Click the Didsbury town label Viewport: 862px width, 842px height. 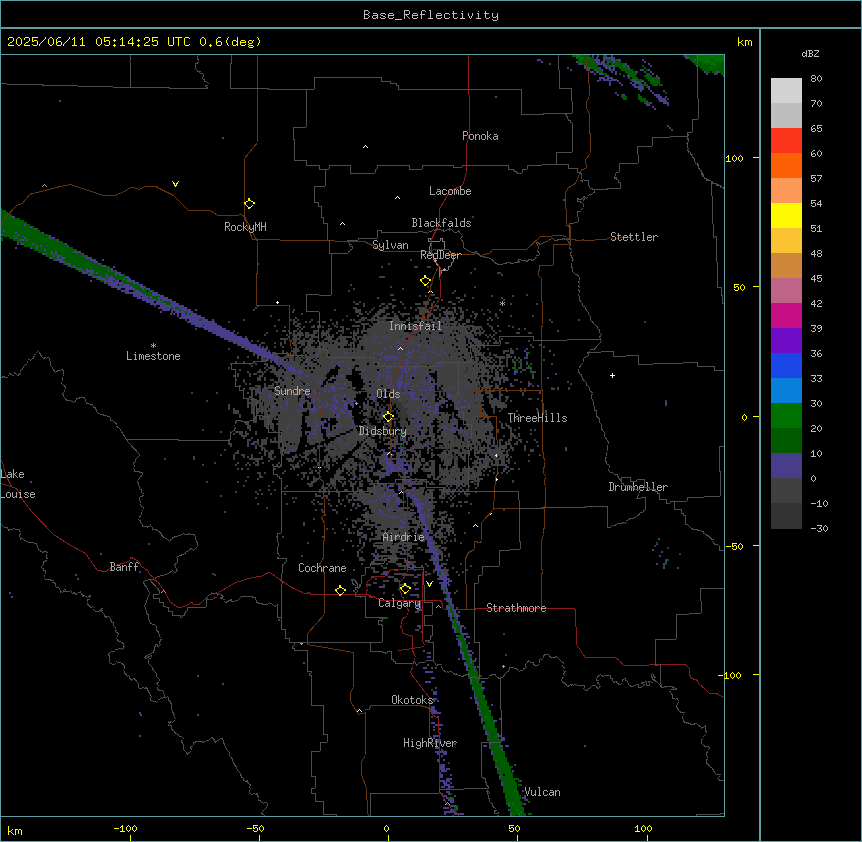point(383,431)
